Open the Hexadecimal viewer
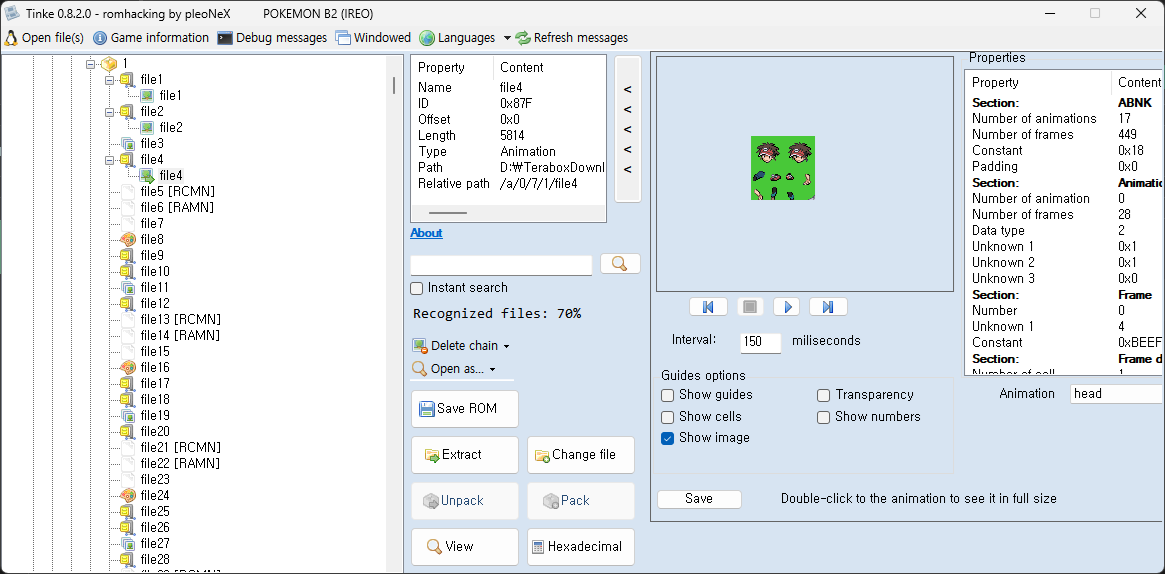Image resolution: width=1165 pixels, height=574 pixels. (581, 547)
